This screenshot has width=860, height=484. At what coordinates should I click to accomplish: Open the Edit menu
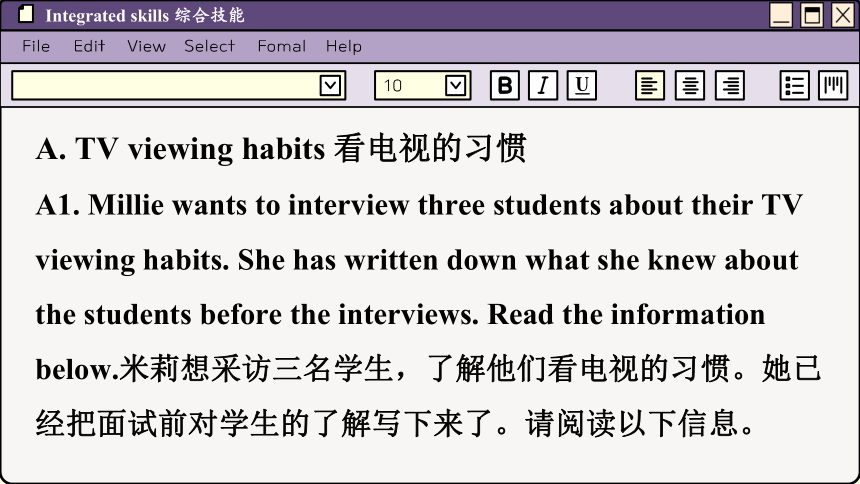[x=89, y=46]
